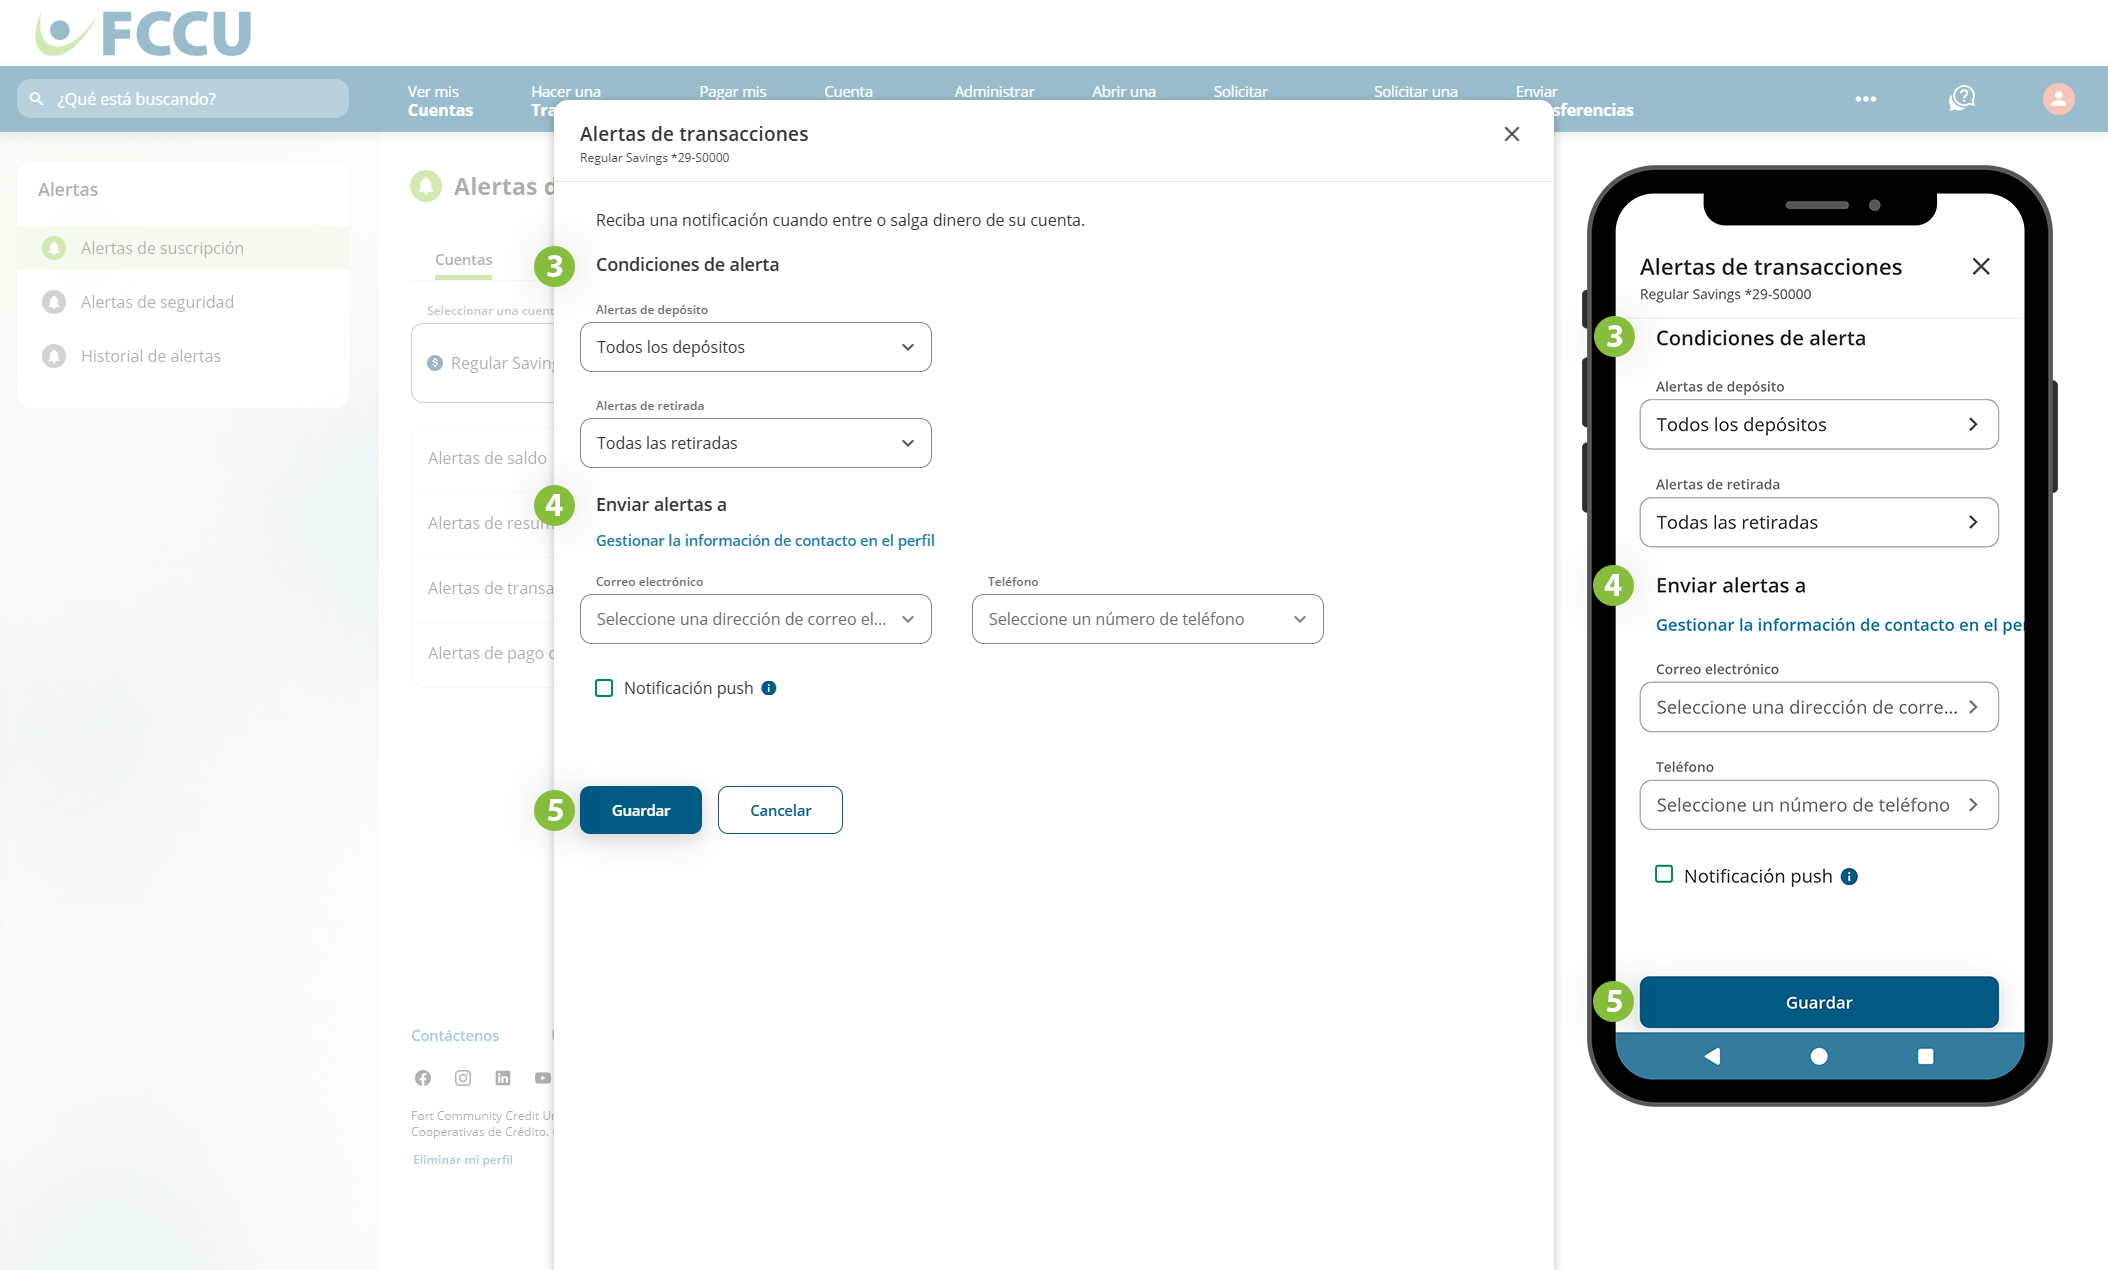The height and width of the screenshot is (1270, 2108).
Task: Open the user profile avatar icon
Action: point(2058,98)
